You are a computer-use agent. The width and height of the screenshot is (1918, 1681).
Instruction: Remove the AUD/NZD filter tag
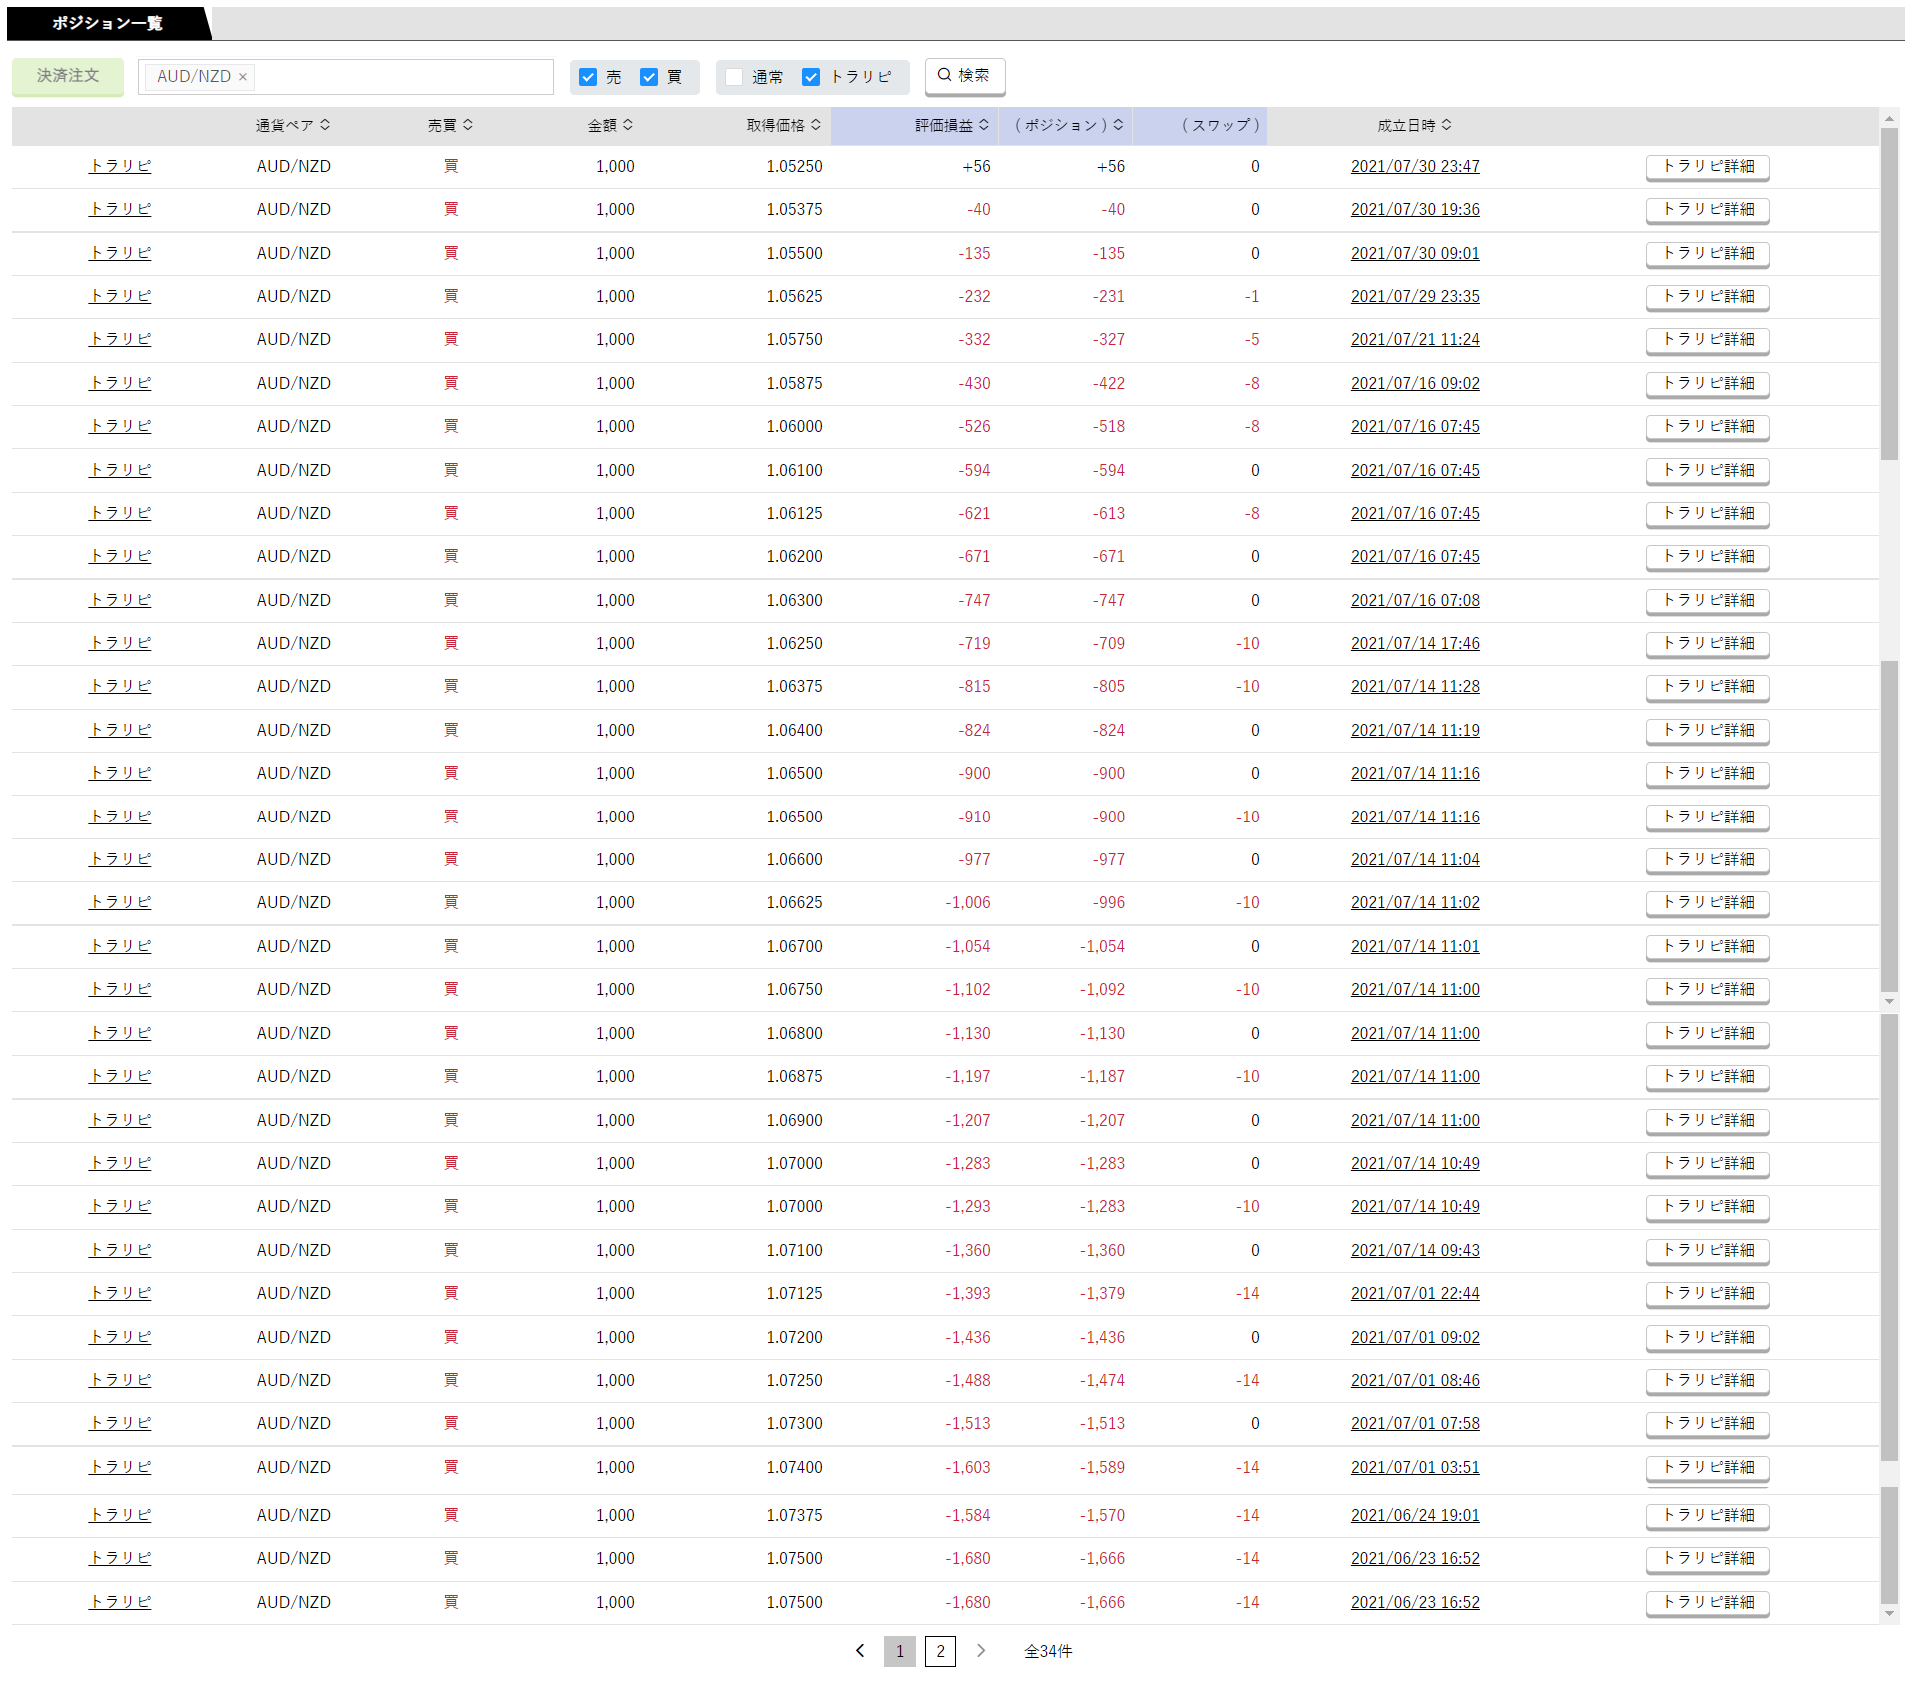[242, 77]
